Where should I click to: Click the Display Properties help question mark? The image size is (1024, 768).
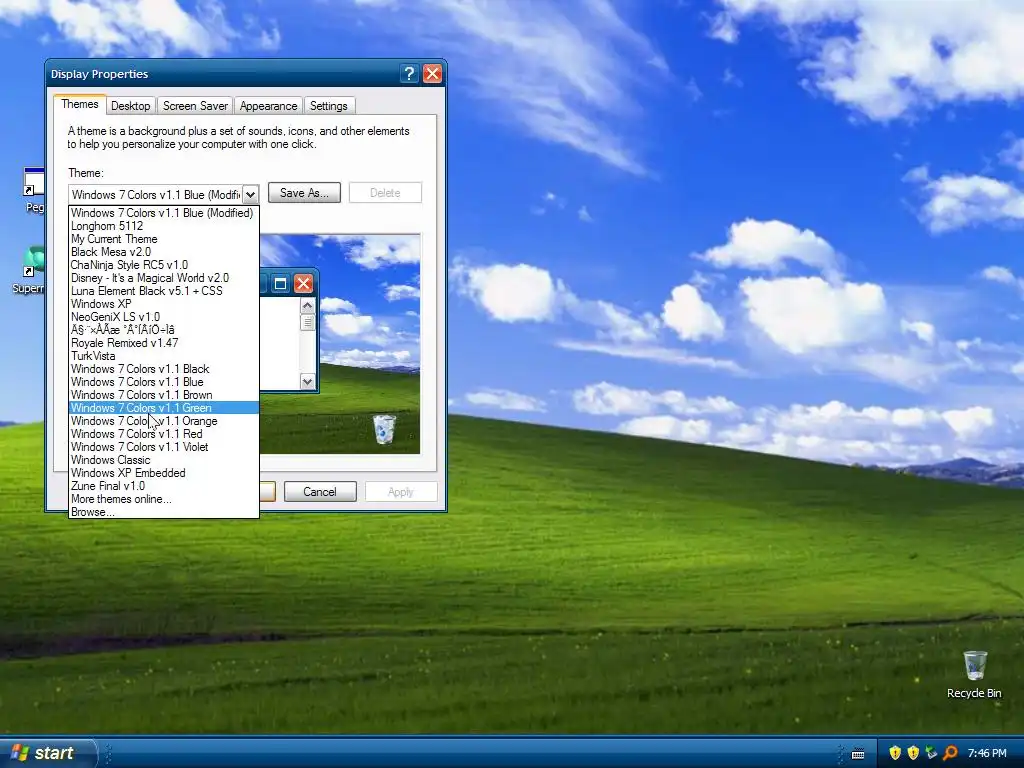(409, 74)
